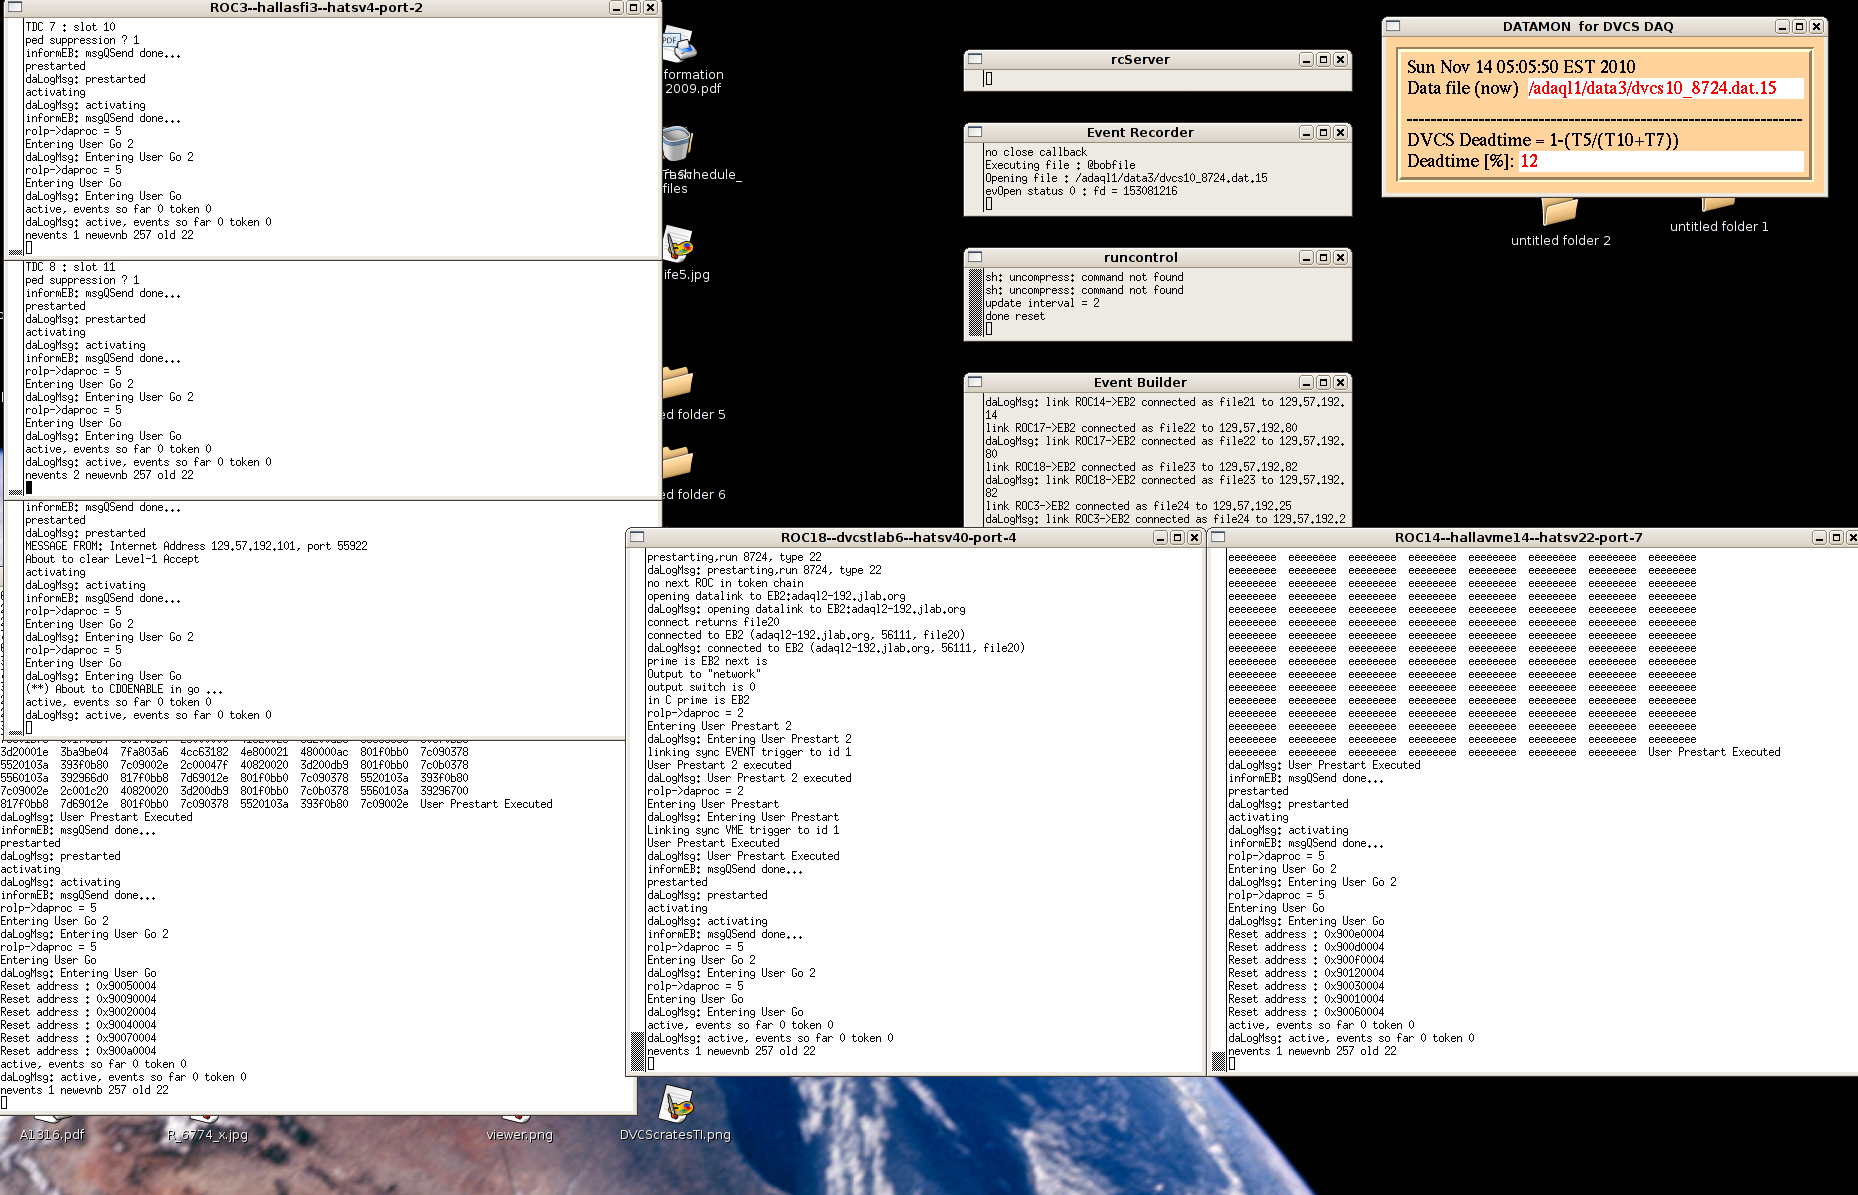Click 'update interval = 2' in runcontrol
The image size is (1858, 1195).
(x=1042, y=303)
